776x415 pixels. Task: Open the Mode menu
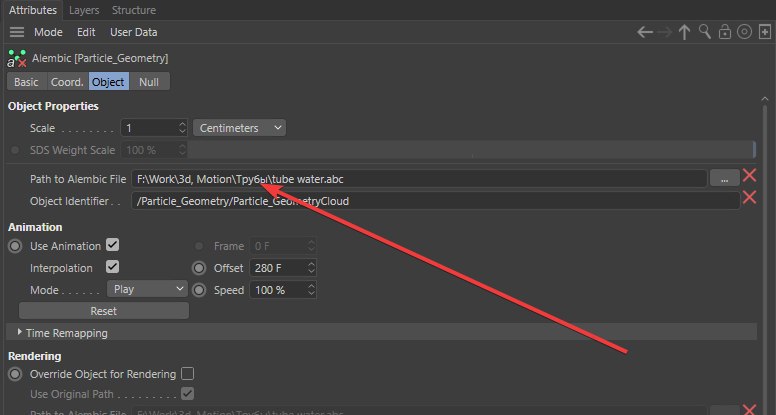[x=48, y=32]
